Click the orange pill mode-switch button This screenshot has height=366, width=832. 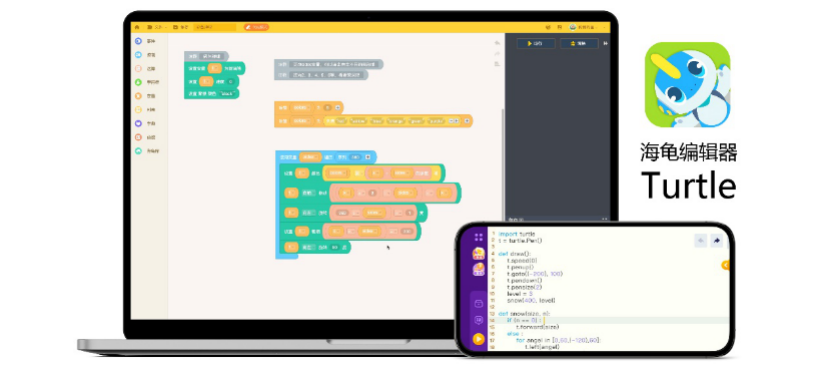pos(256,27)
